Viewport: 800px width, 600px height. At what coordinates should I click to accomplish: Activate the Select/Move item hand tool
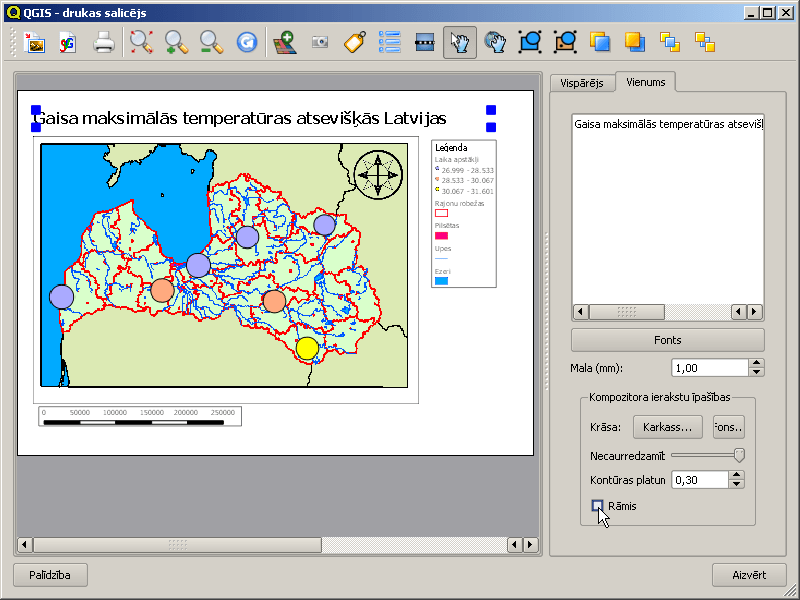pyautogui.click(x=460, y=42)
